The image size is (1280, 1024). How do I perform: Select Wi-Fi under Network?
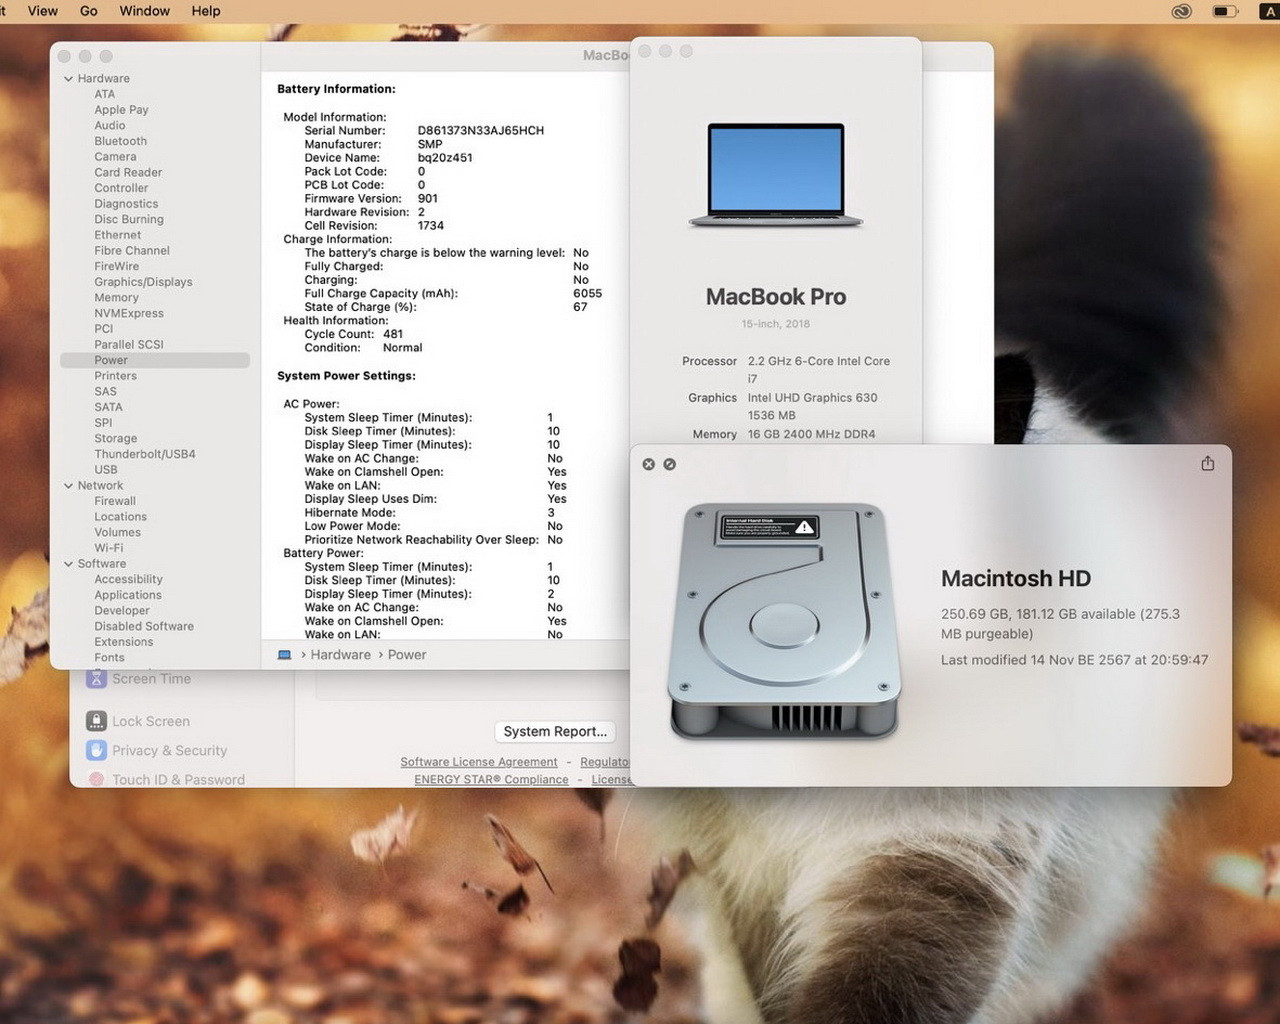[109, 548]
